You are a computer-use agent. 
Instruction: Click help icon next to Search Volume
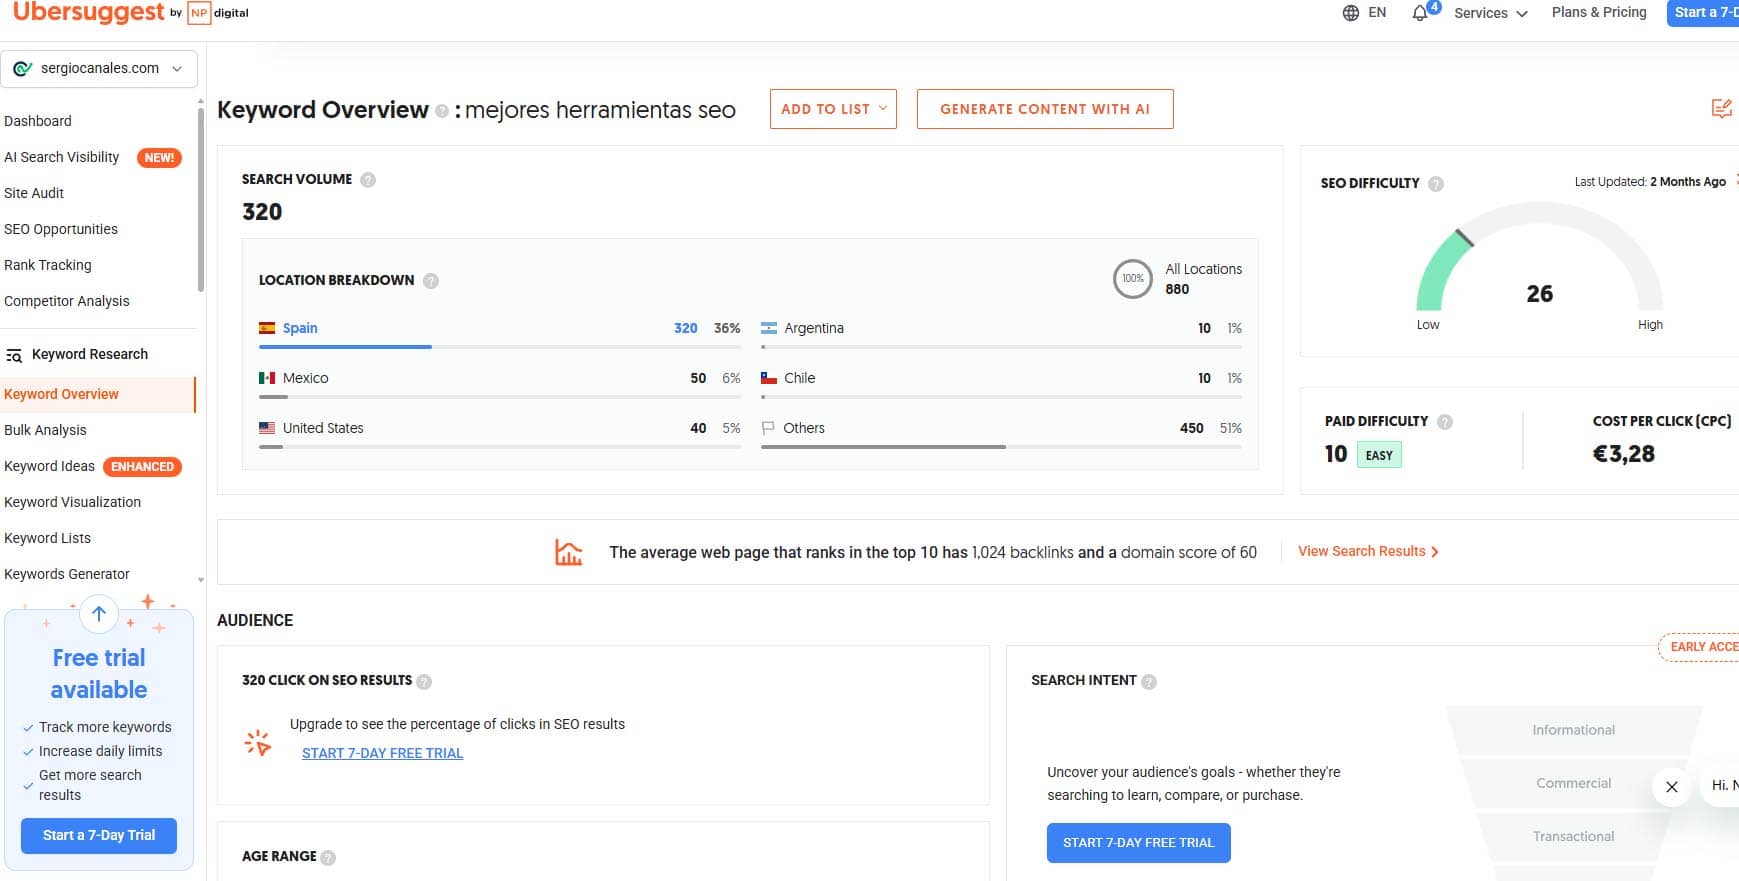pyautogui.click(x=368, y=180)
